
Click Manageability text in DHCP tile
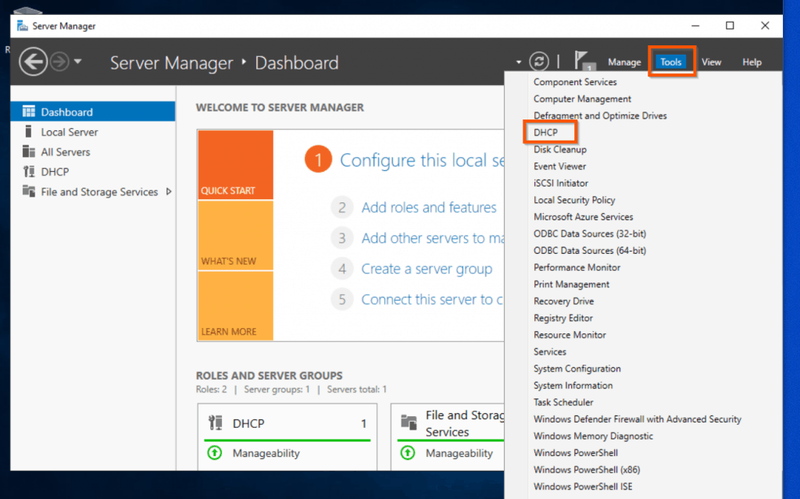pos(266,453)
